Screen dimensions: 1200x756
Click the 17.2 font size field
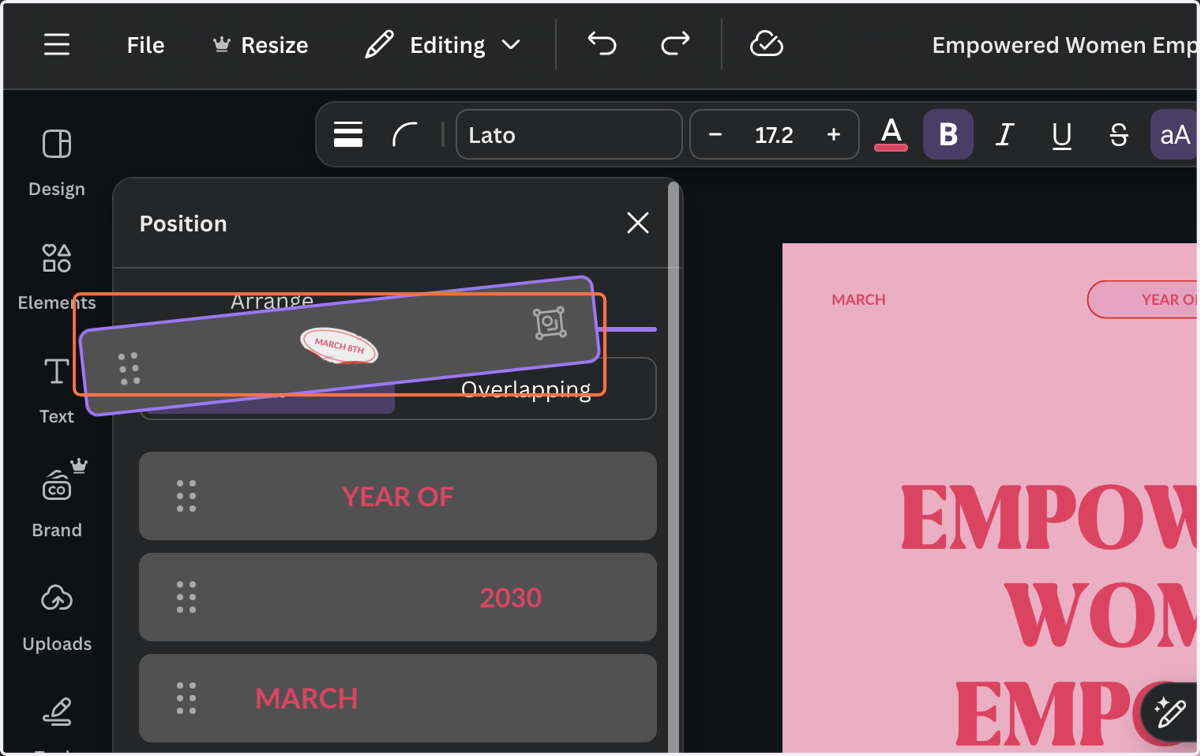pyautogui.click(x=774, y=135)
